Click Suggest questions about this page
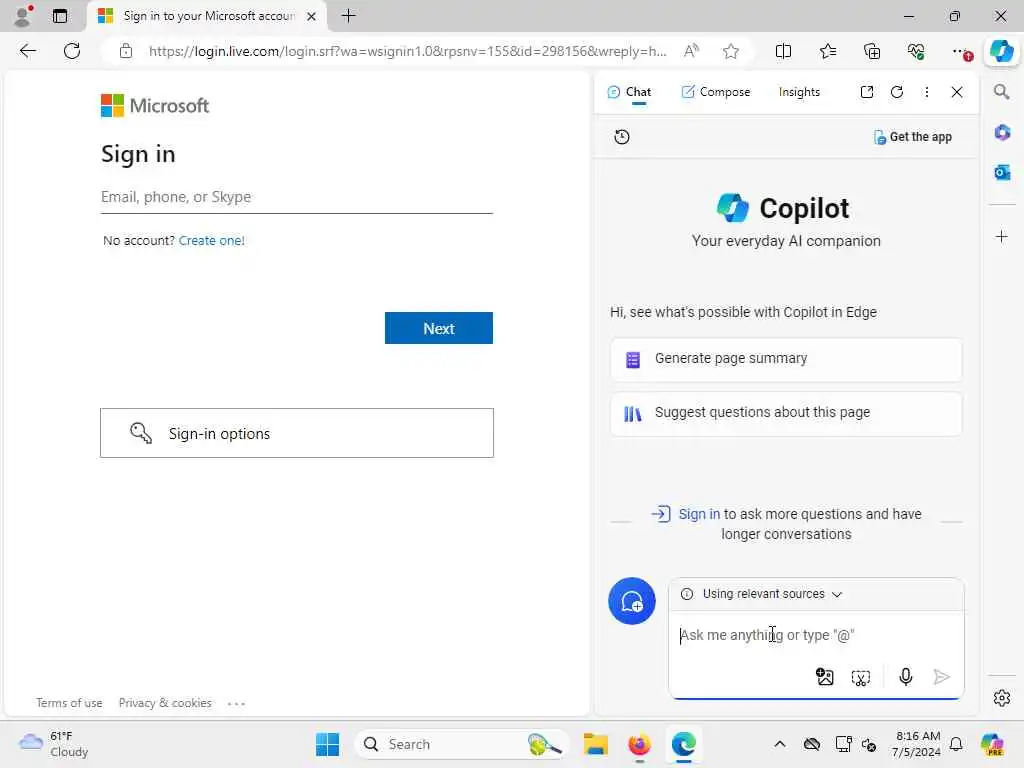 point(786,413)
